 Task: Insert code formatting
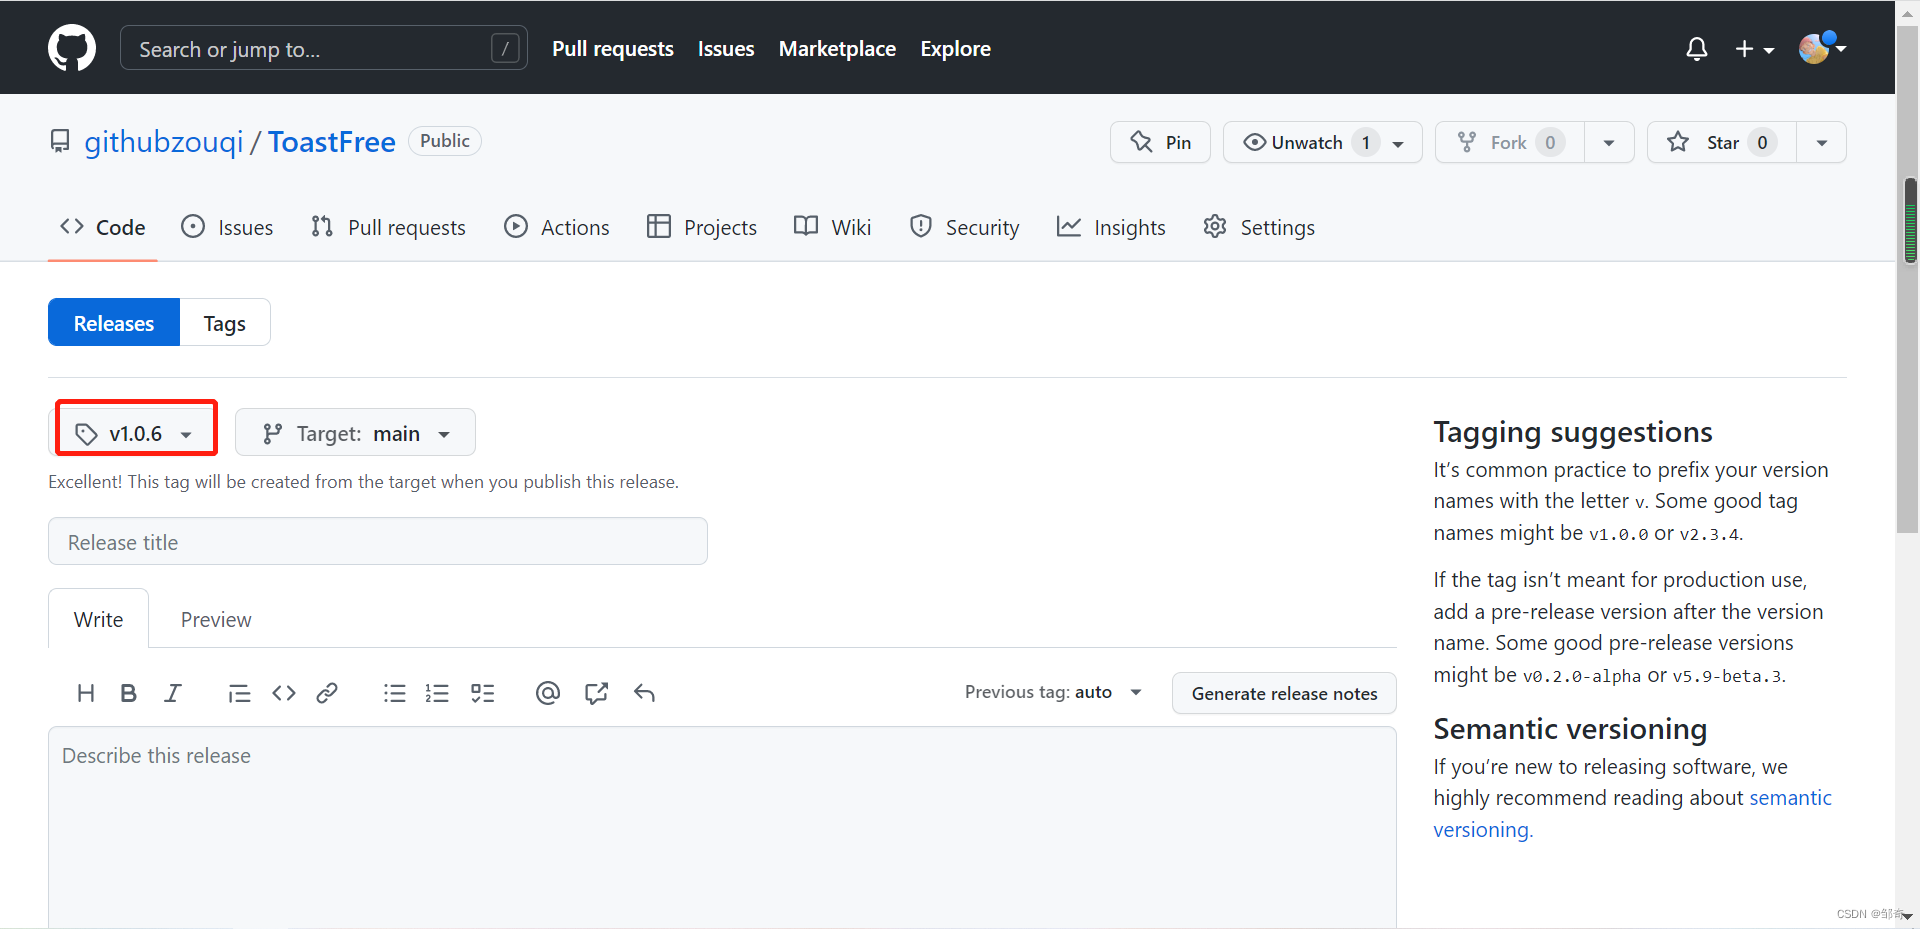click(x=284, y=693)
